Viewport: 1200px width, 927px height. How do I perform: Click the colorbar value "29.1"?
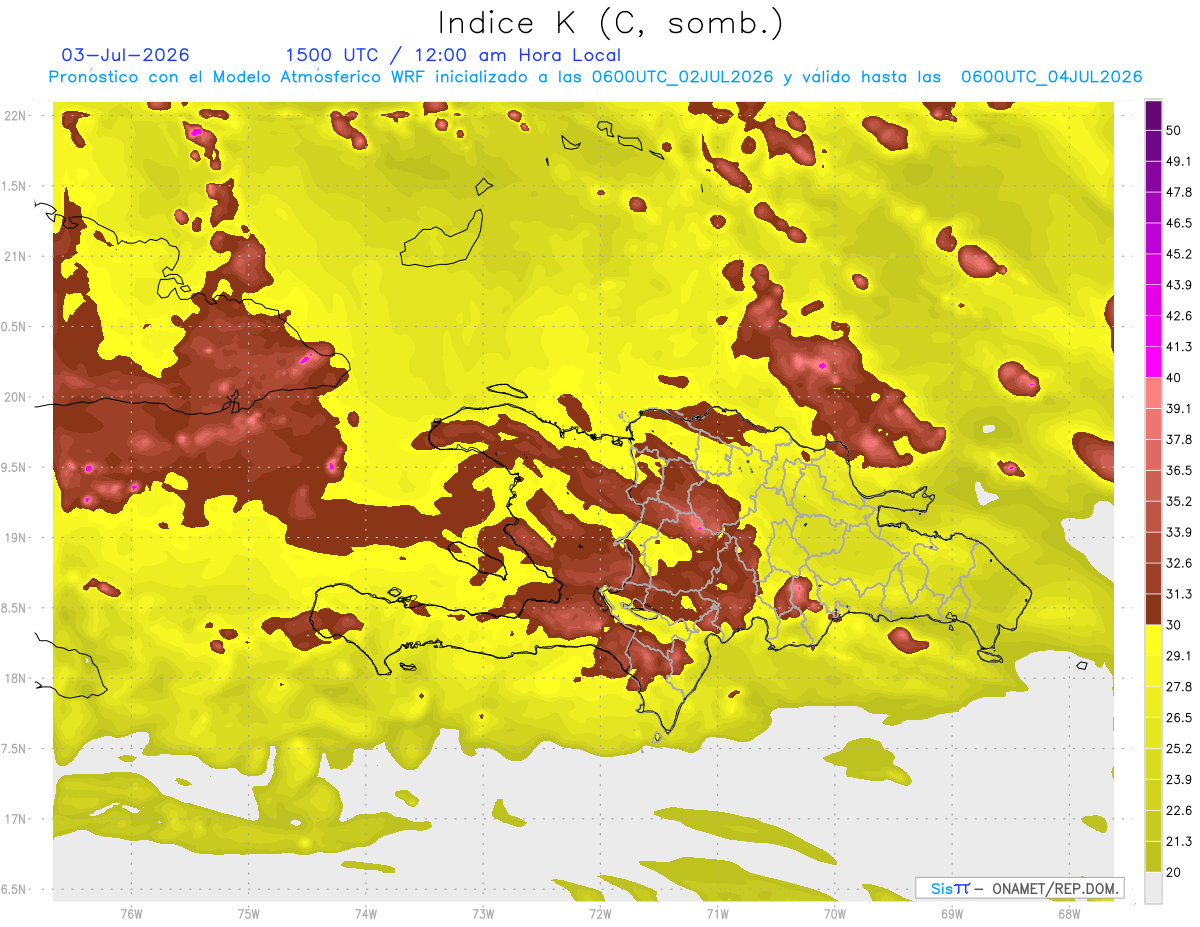(x=1179, y=656)
